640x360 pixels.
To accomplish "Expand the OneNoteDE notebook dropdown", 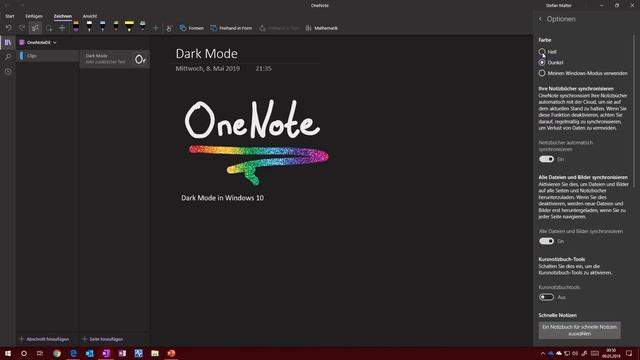I will (x=38, y=42).
